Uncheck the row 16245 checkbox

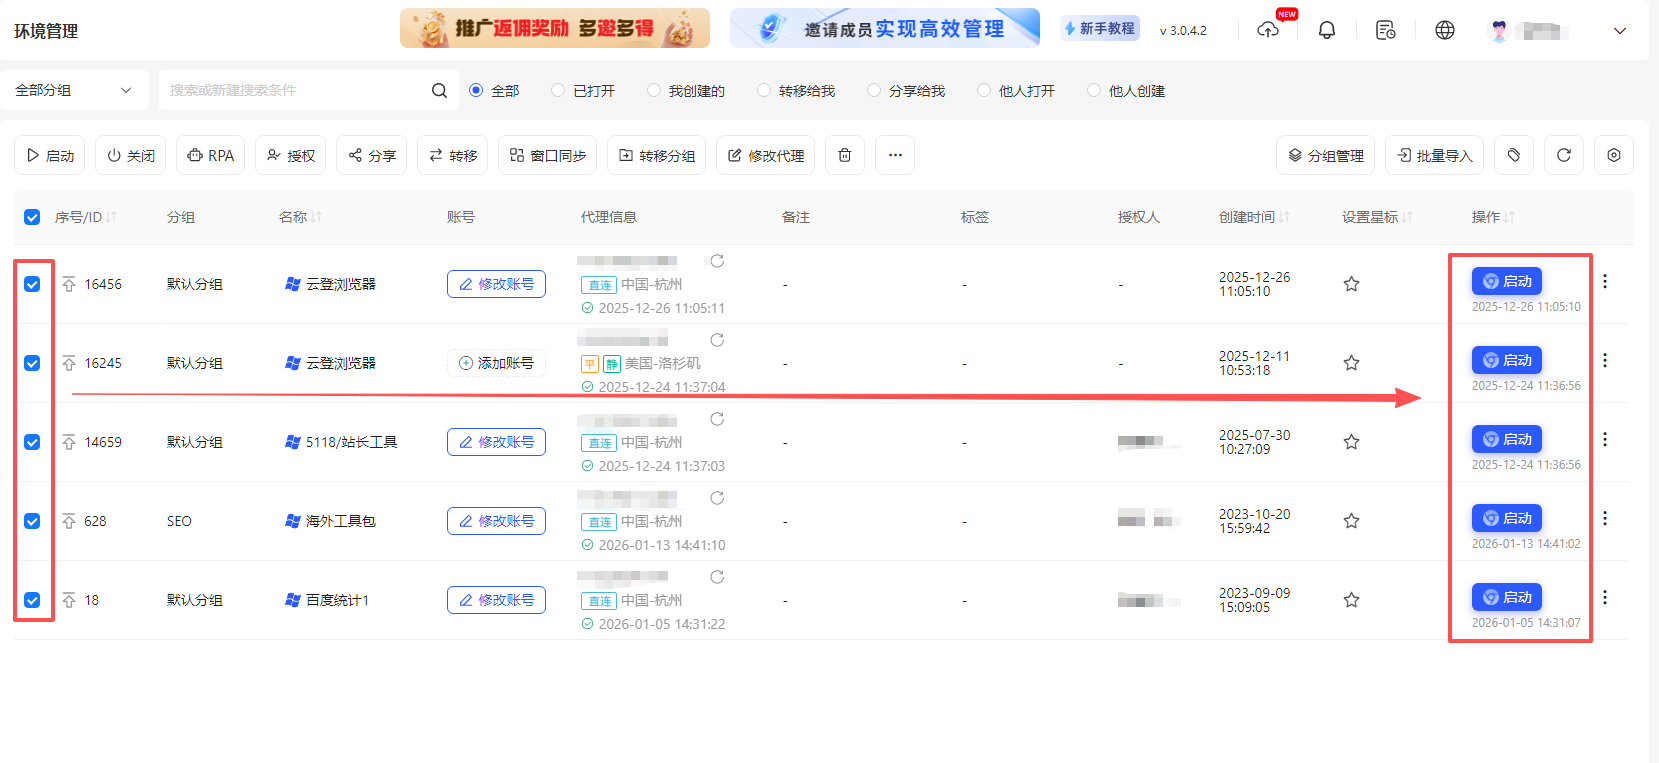pos(32,363)
